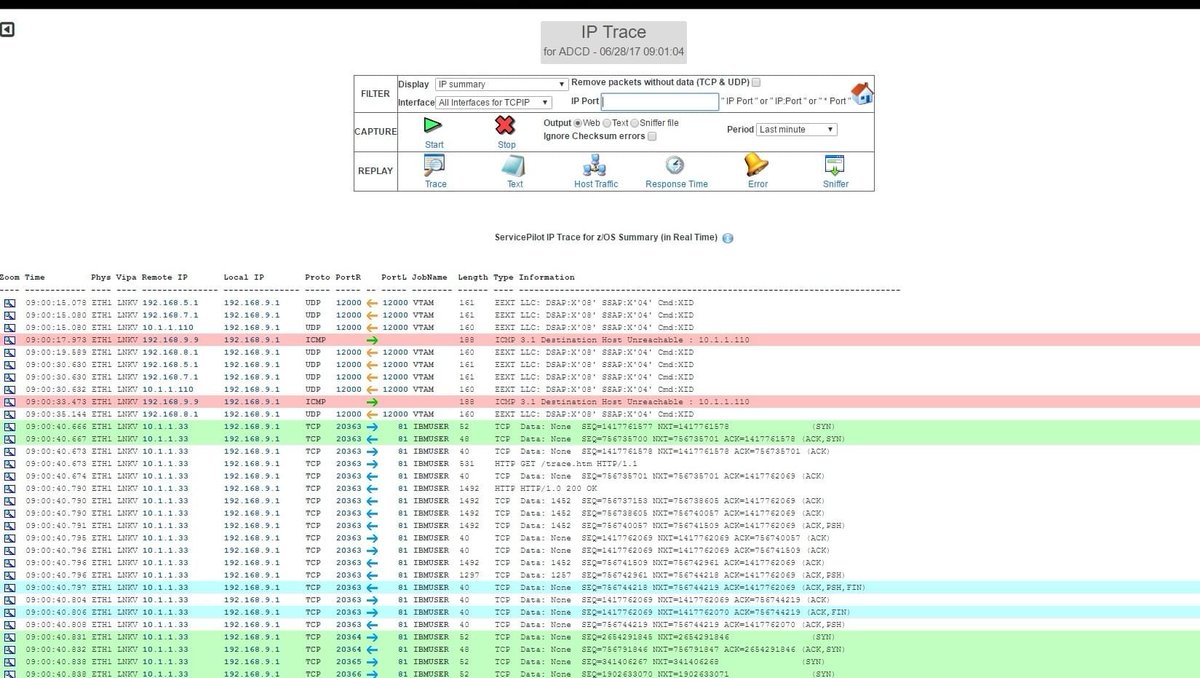Screen dimensions: 1200x678
Task: Click the 'Proto' column header
Action: 317,277
